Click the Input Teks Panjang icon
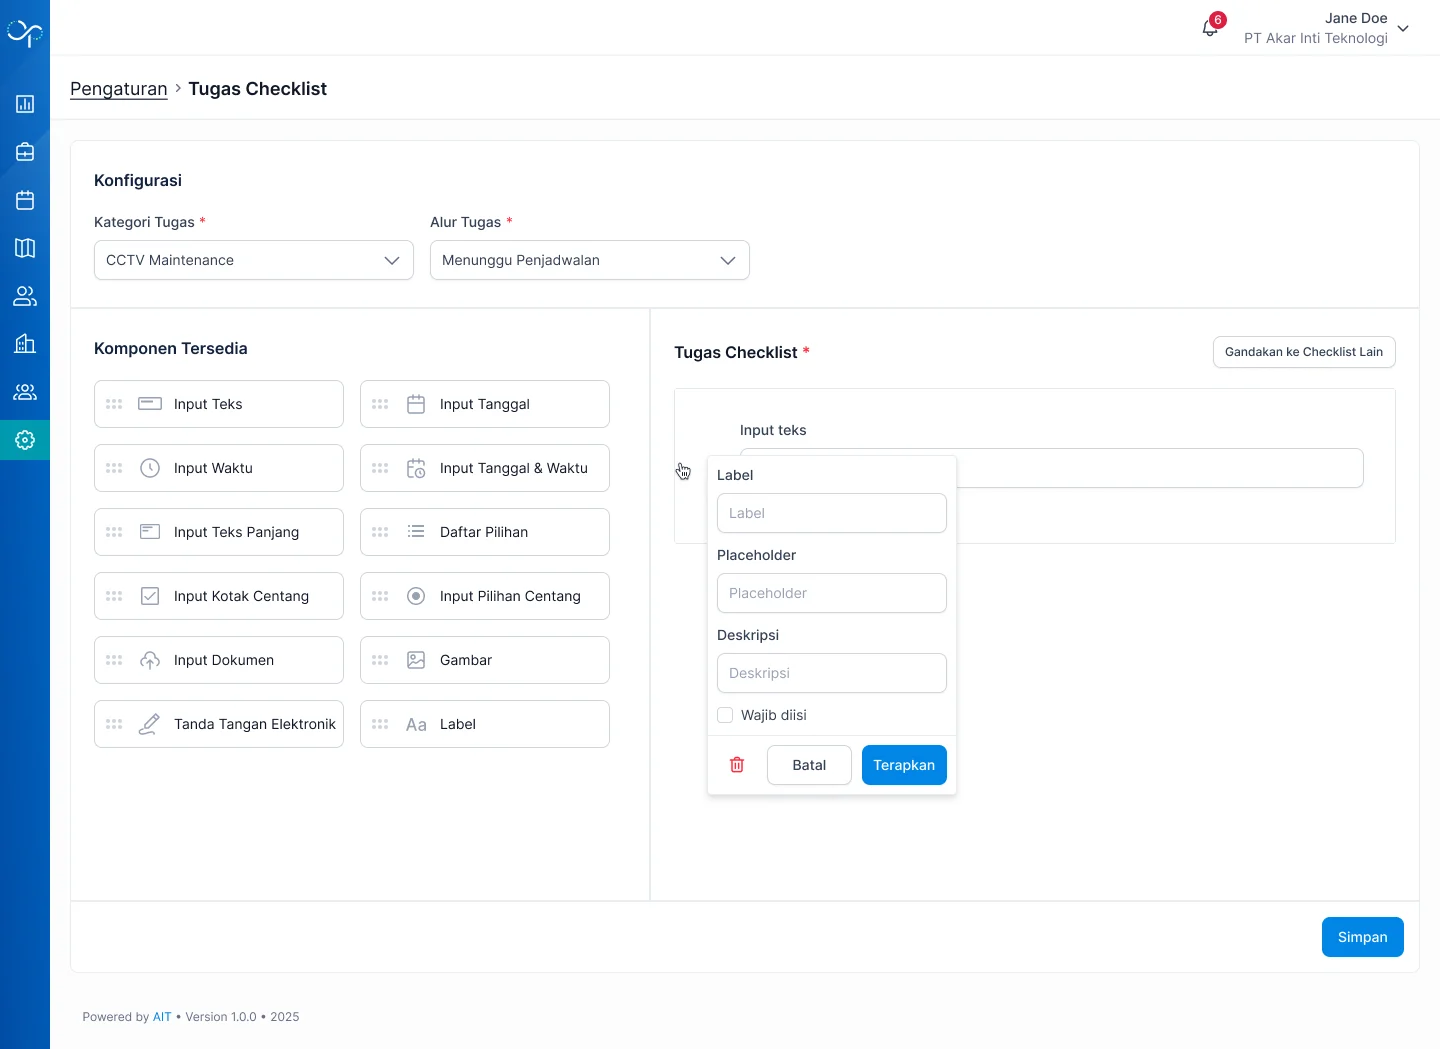1440x1049 pixels. point(150,532)
